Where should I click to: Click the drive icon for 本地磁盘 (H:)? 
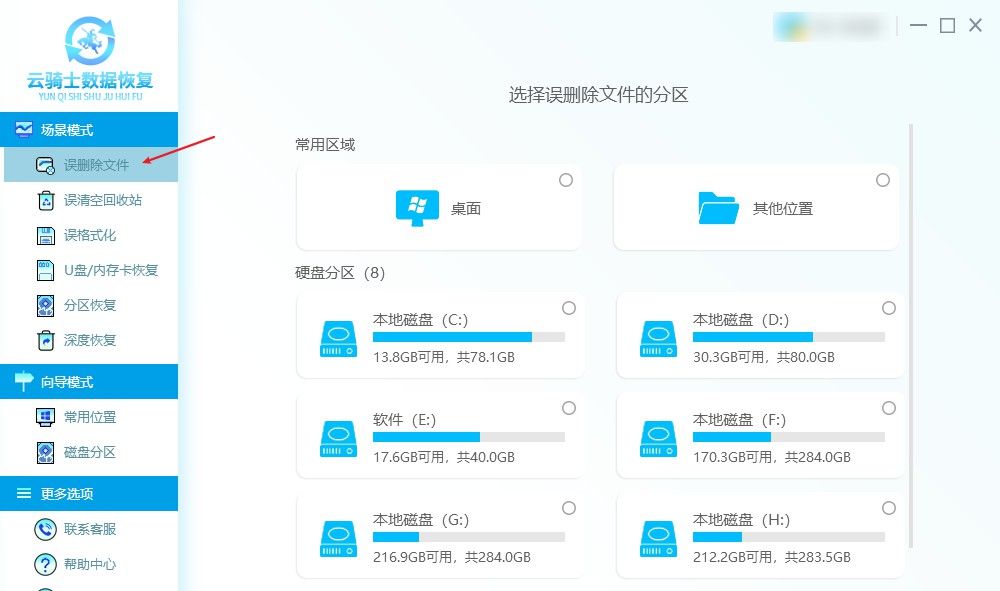pos(658,539)
